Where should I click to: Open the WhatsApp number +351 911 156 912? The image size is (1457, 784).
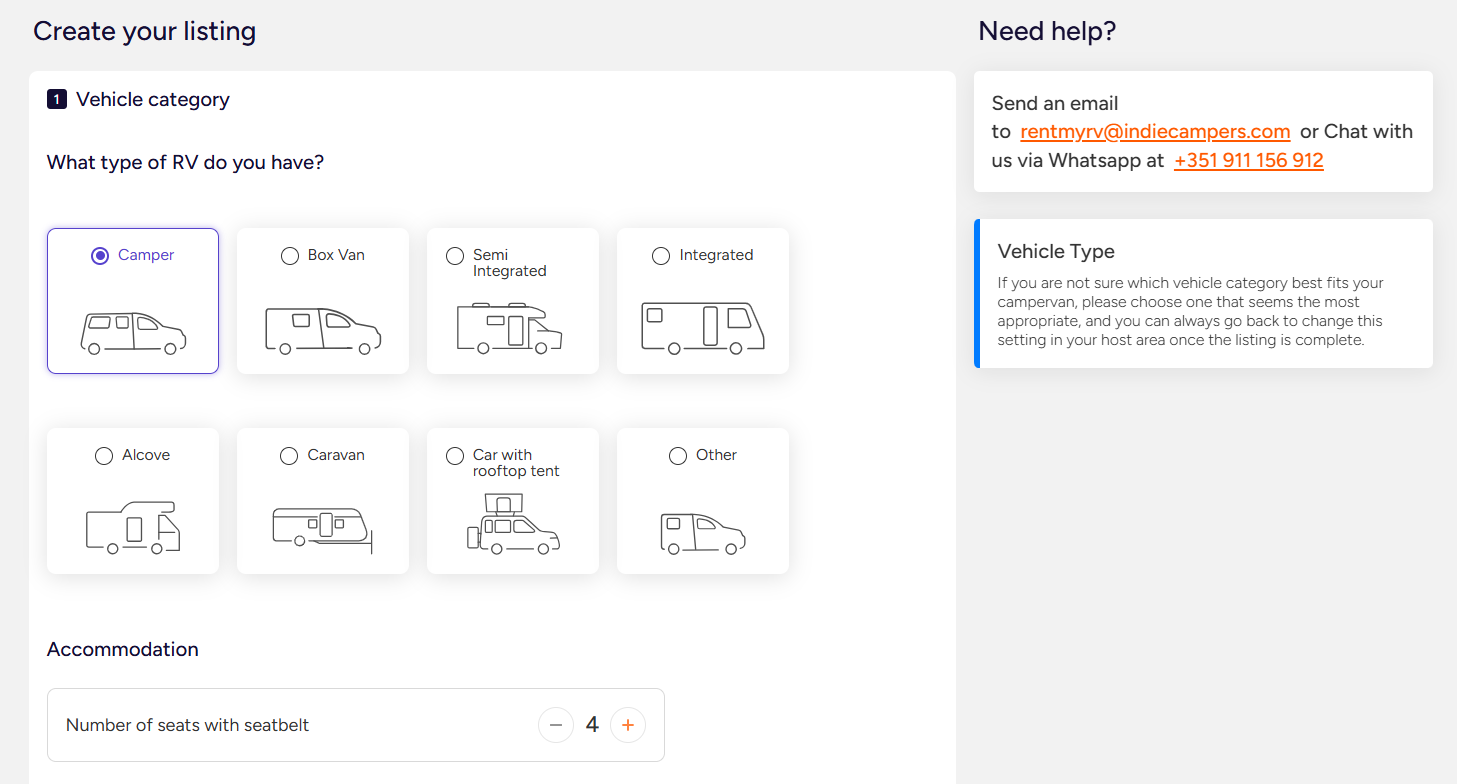coord(1249,160)
